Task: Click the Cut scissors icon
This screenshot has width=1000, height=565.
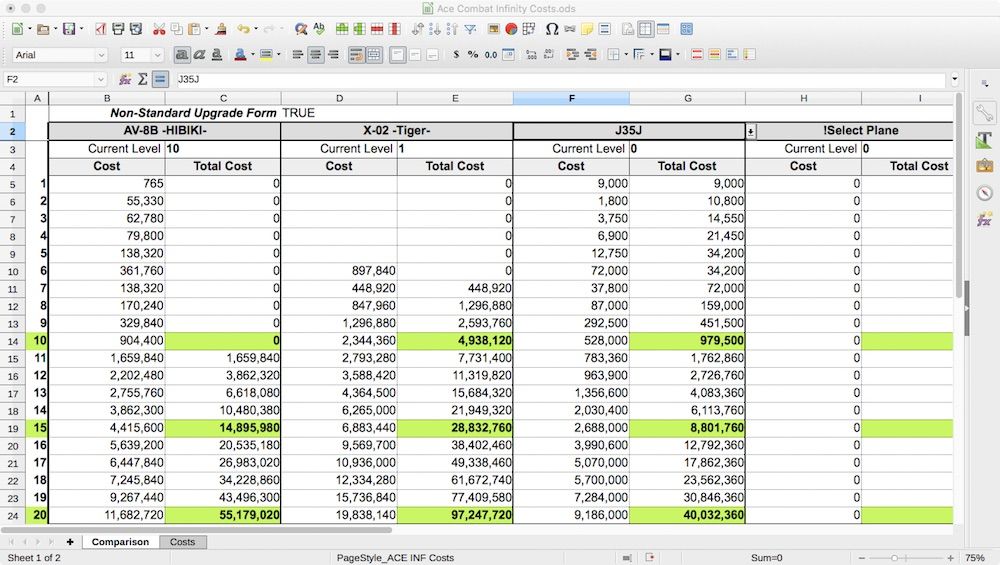Action: coord(158,29)
